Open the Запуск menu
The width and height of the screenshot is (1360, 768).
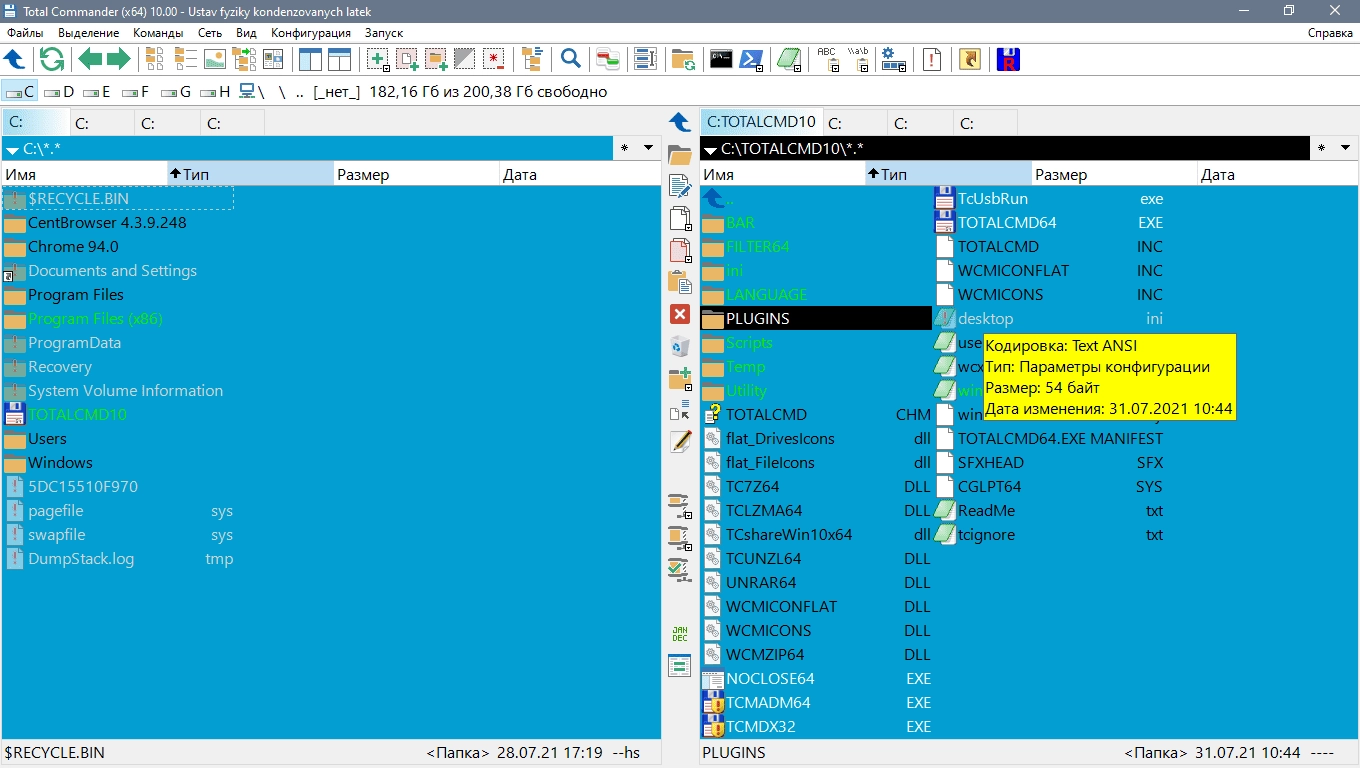pos(384,33)
